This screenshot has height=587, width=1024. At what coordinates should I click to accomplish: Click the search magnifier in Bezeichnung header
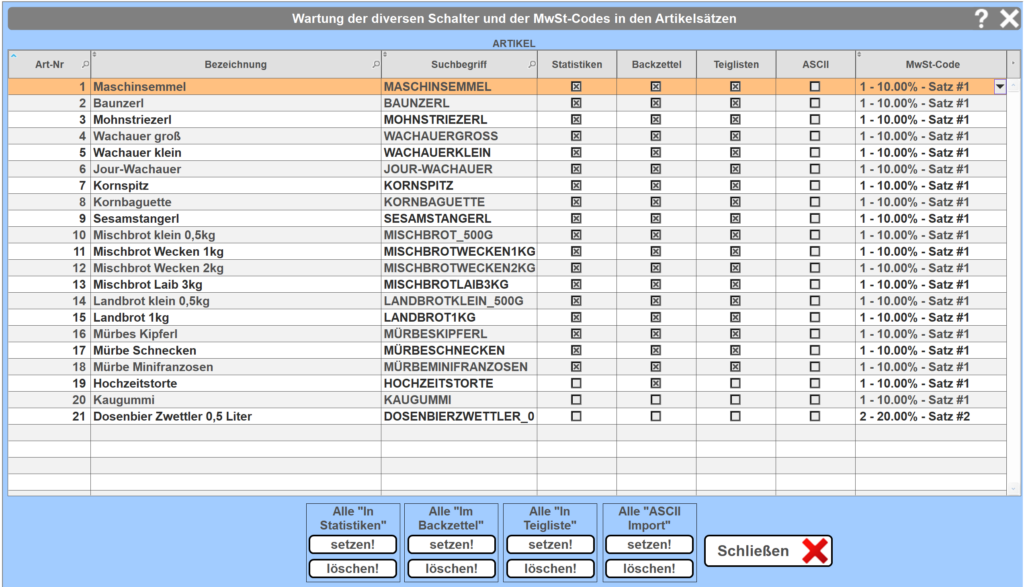pos(375,65)
